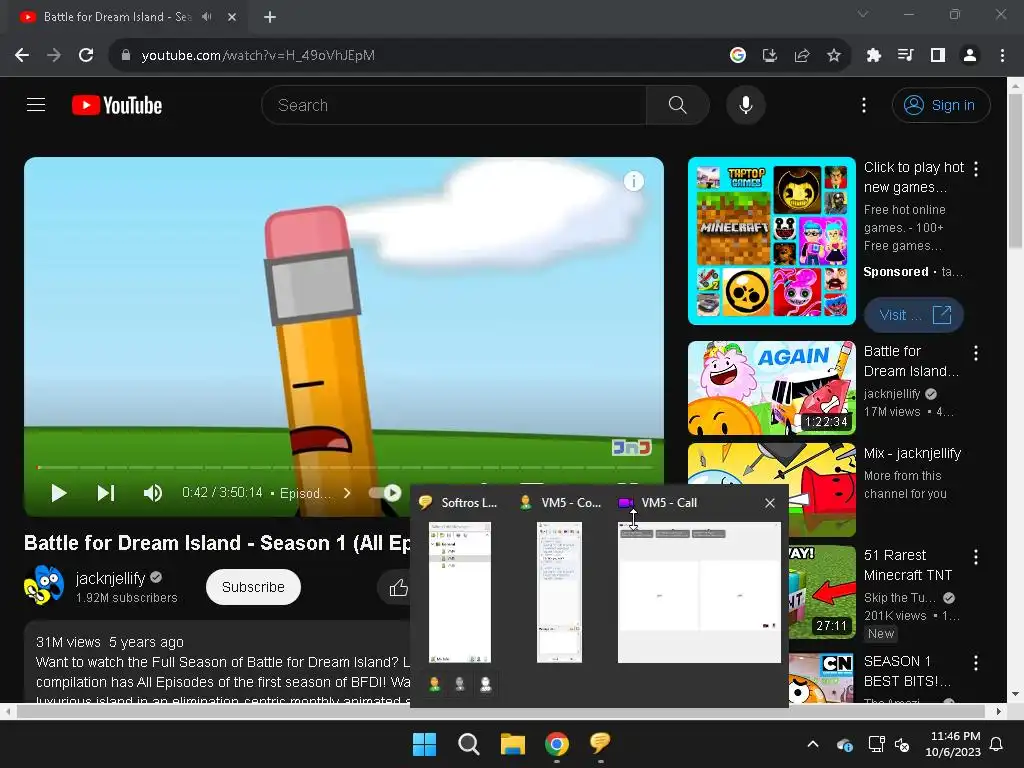The height and width of the screenshot is (768, 1024).
Task: Click the video progress bar
Action: coord(344,468)
